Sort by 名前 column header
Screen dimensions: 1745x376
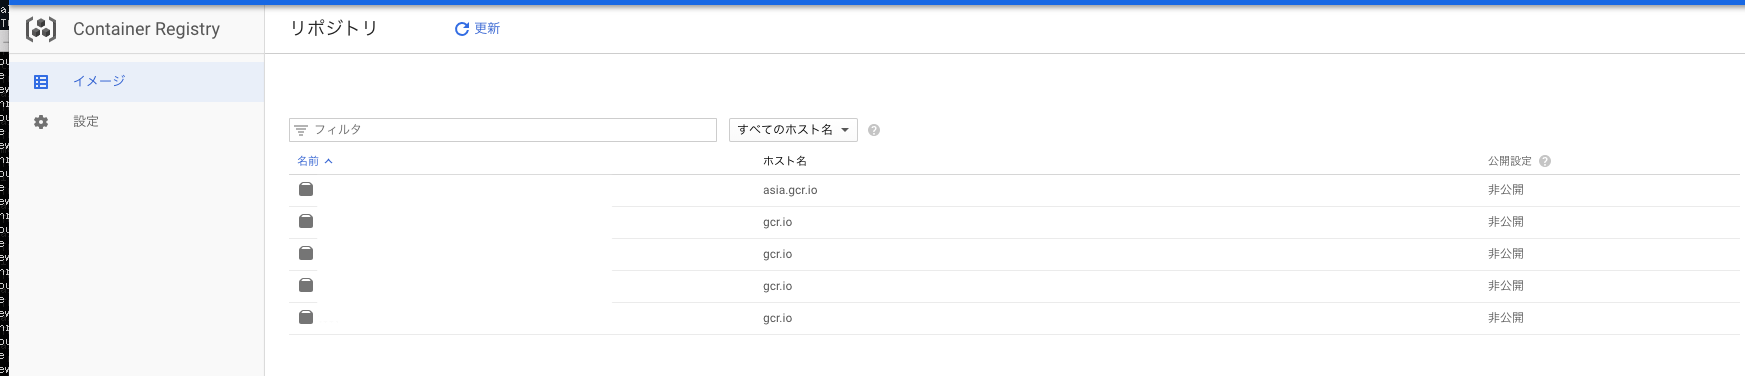314,161
